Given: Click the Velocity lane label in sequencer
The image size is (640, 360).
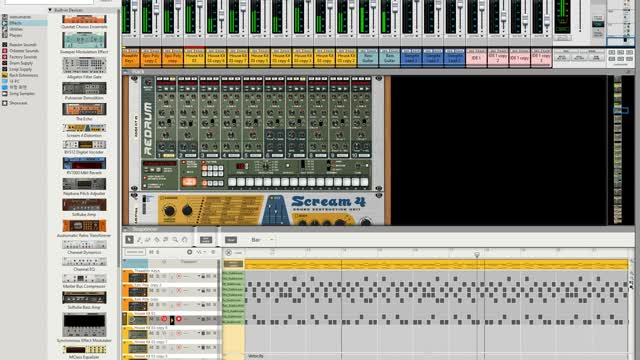Looking at the screenshot, I should click(x=256, y=356).
